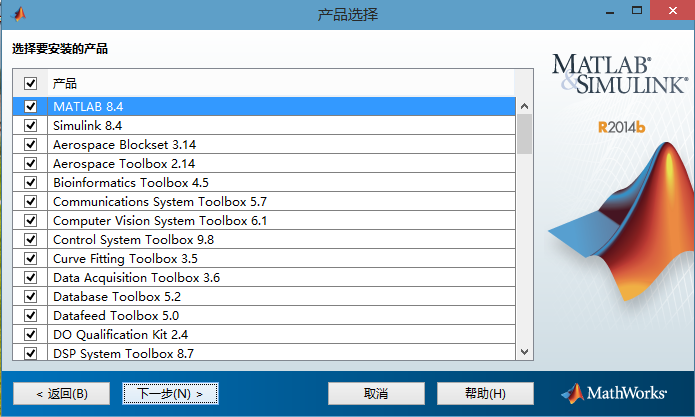Disable Curve Fitting Toolbox 3.5 checkbox
Screen dimensions: 695x417
point(30,258)
